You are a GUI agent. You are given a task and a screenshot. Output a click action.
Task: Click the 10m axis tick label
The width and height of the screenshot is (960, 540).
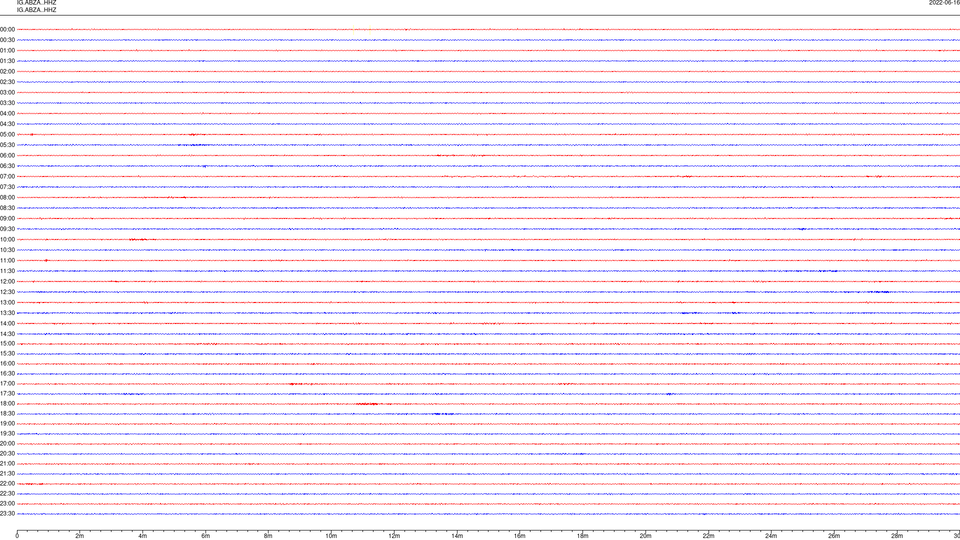331,536
